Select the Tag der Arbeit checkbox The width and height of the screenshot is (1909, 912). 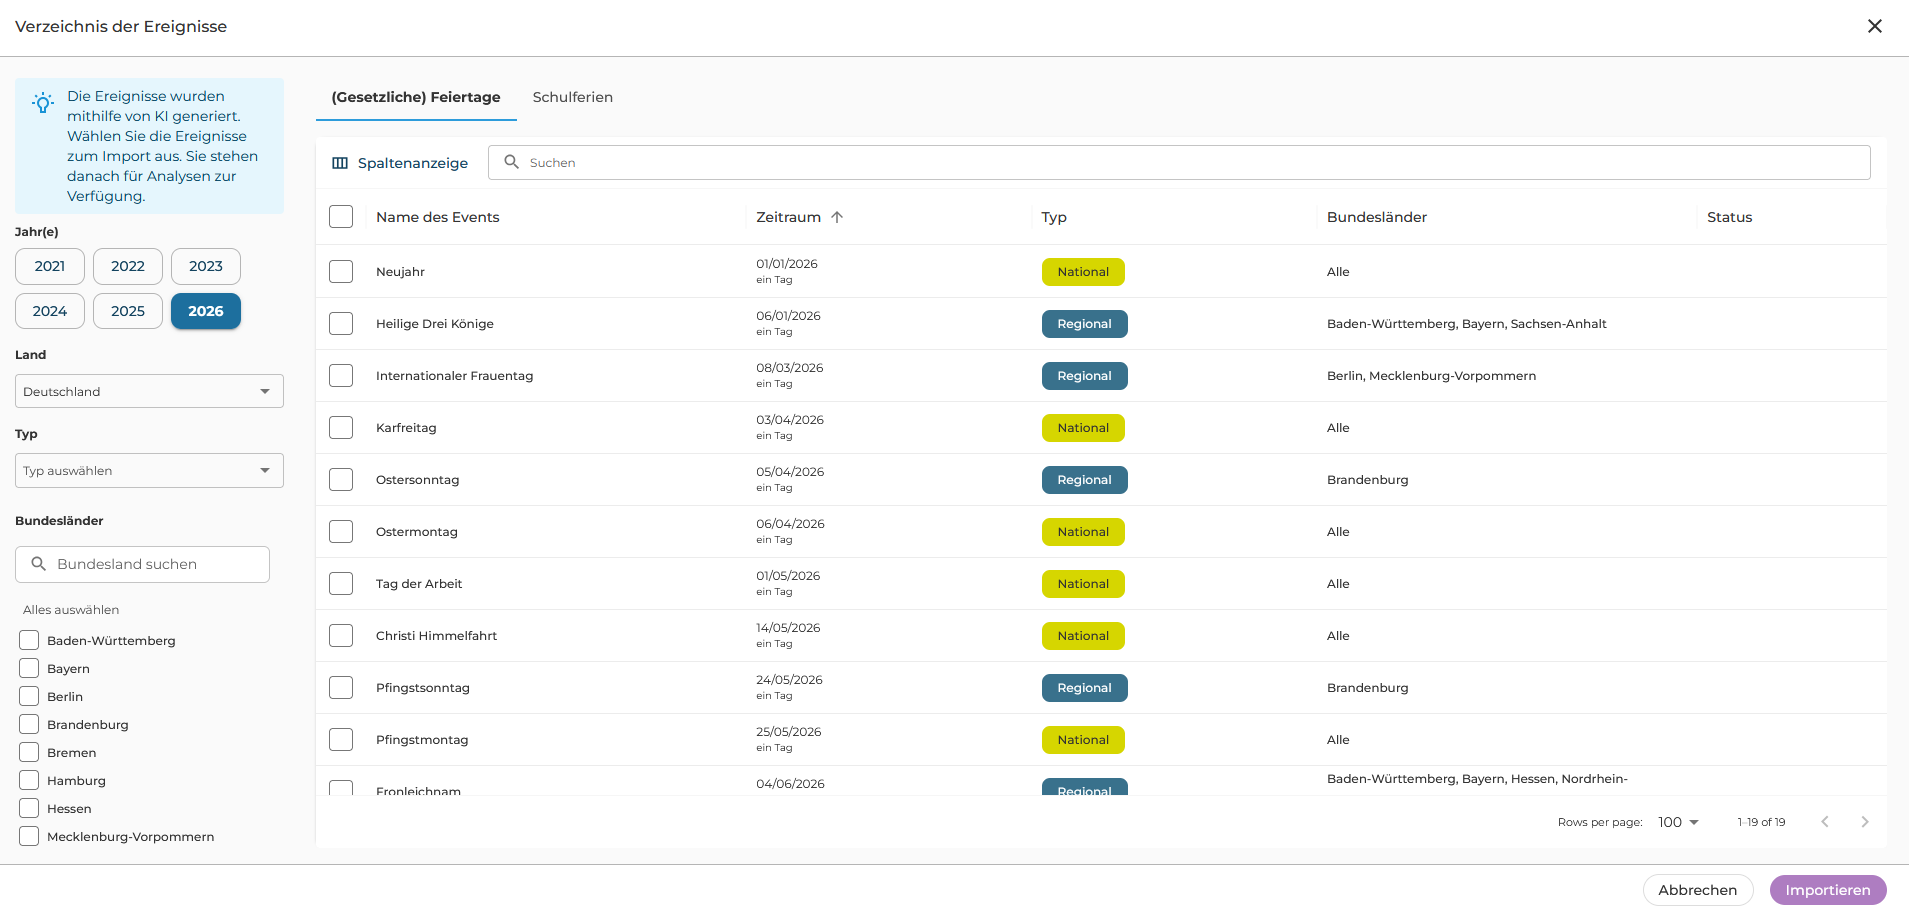point(341,584)
